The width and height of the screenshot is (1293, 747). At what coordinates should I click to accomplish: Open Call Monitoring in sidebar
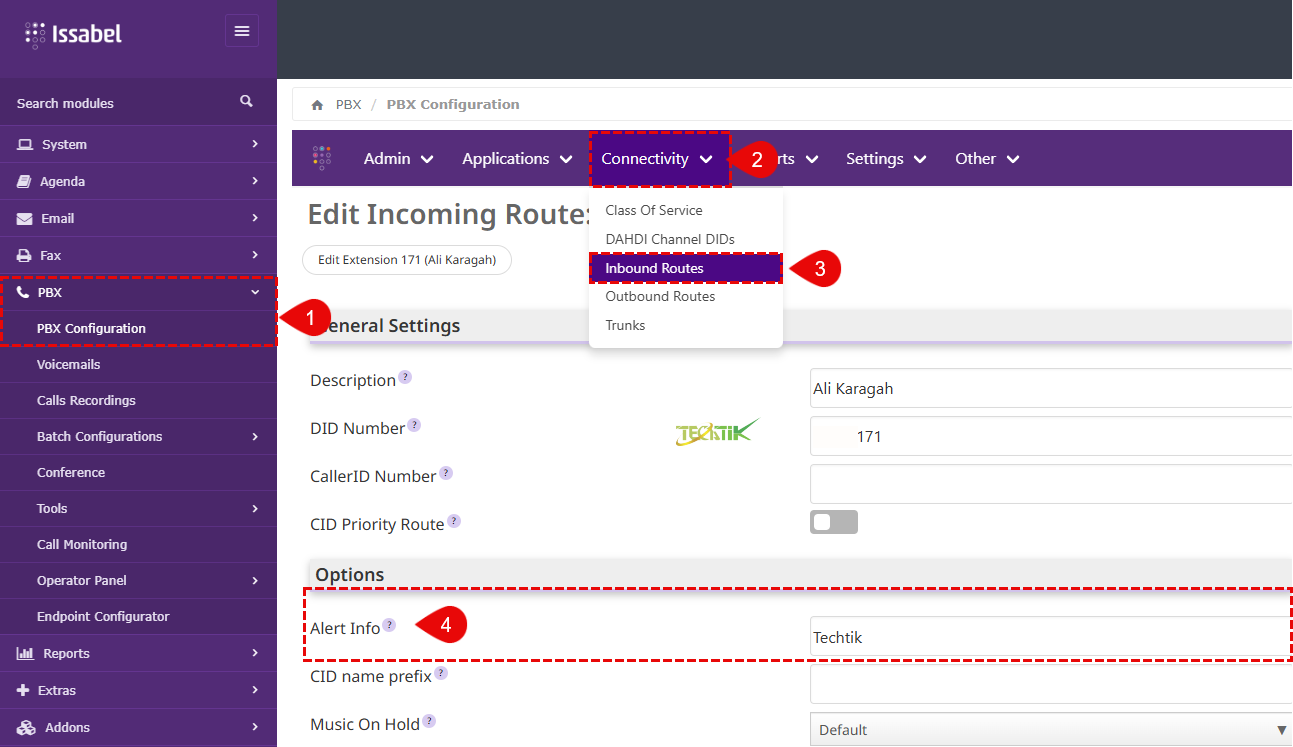tap(82, 544)
